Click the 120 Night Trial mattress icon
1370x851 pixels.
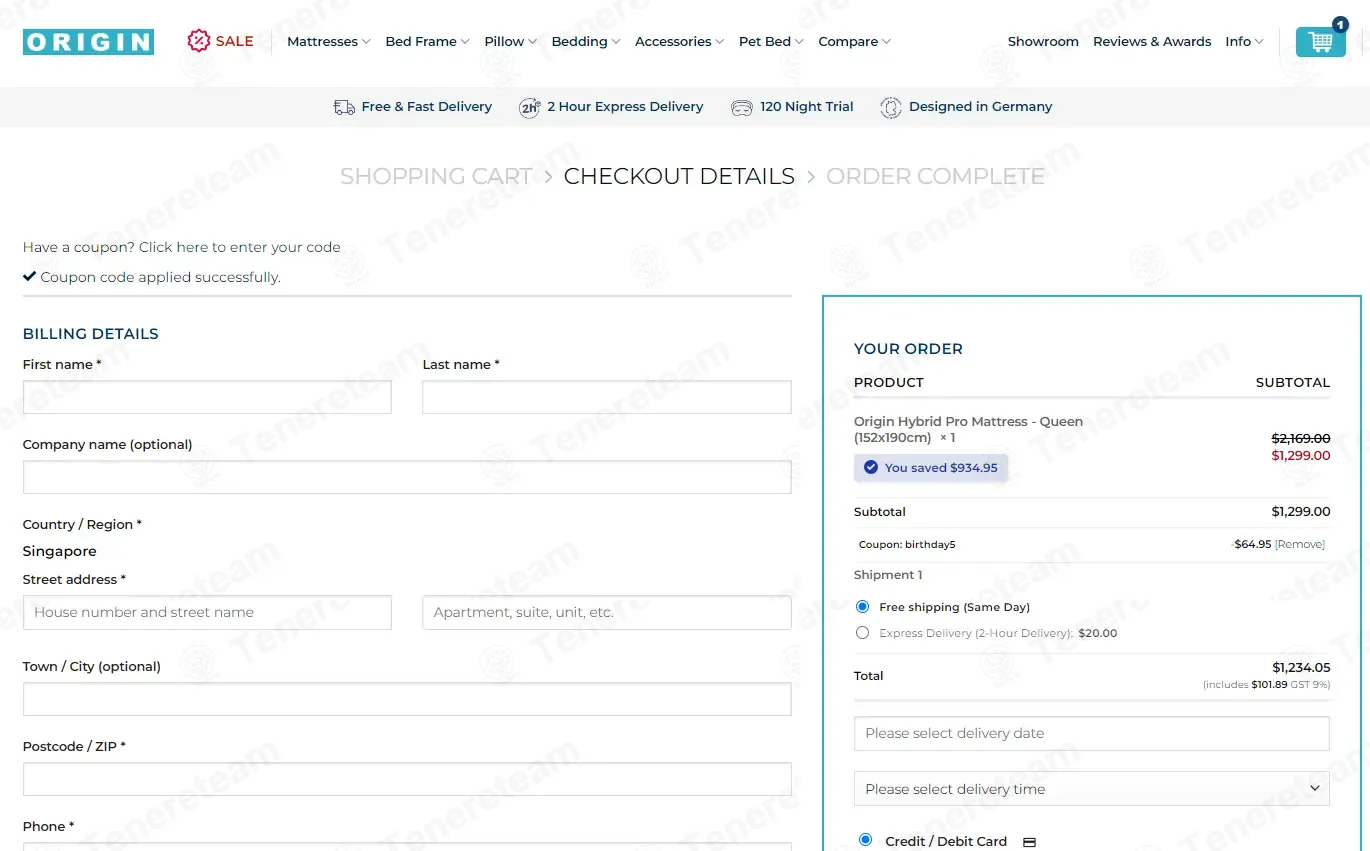[741, 107]
